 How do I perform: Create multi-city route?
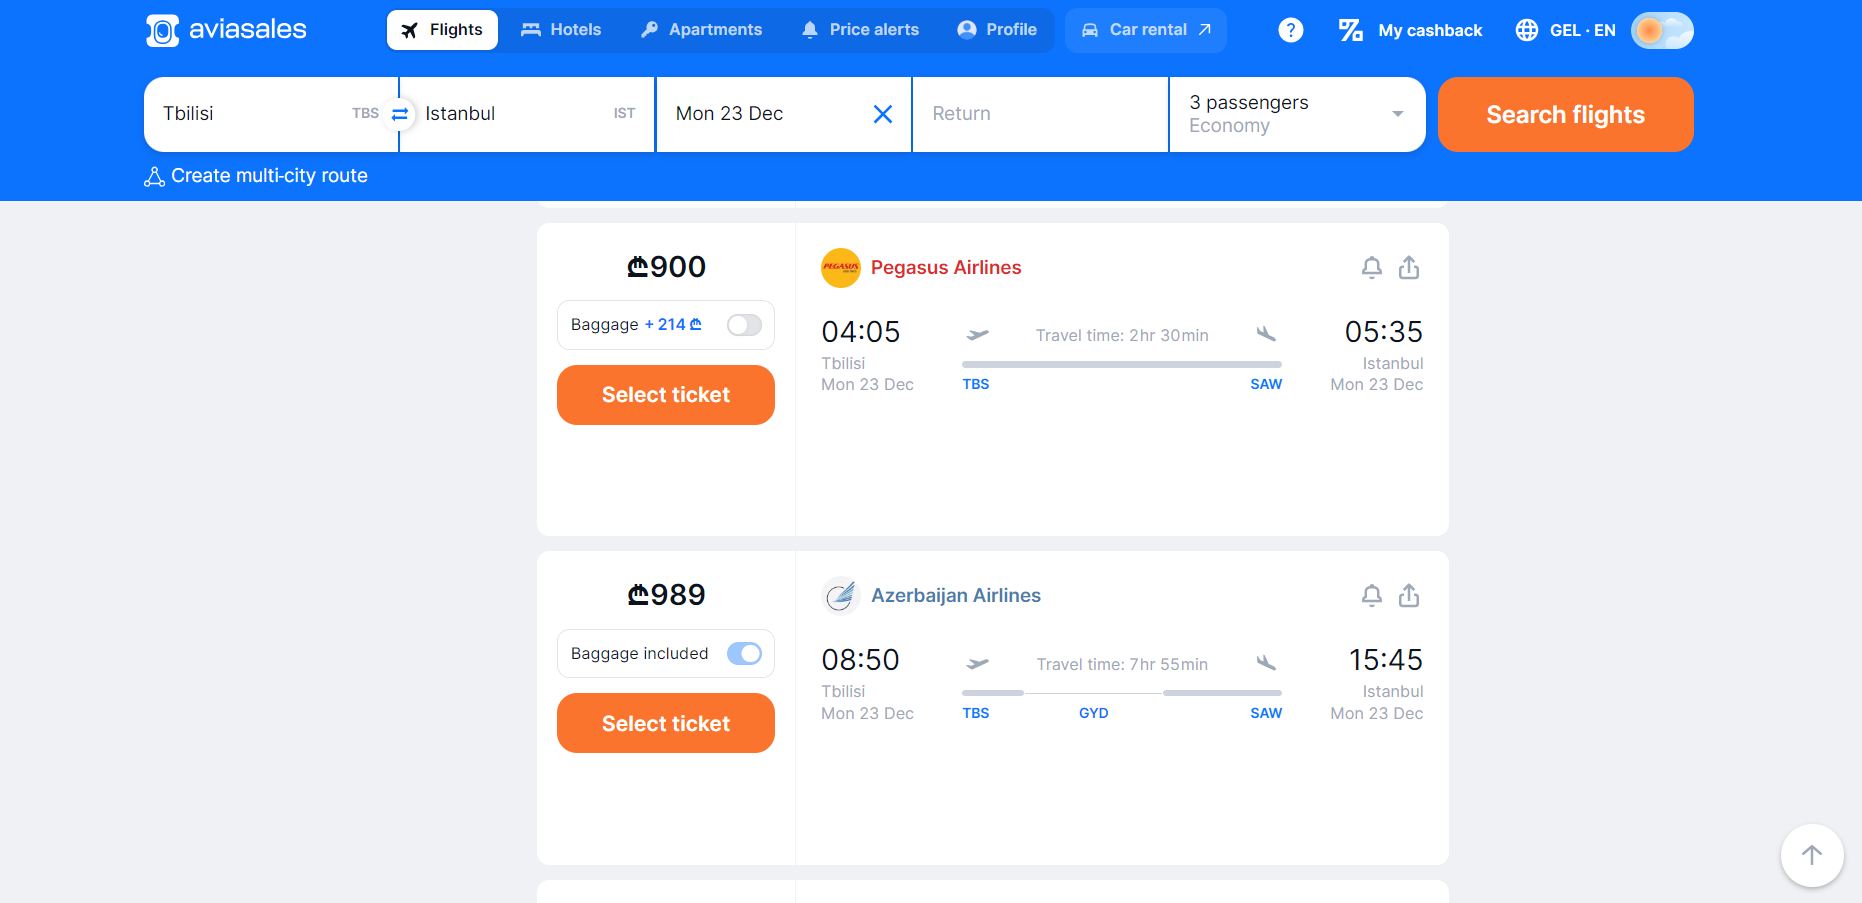tap(256, 176)
